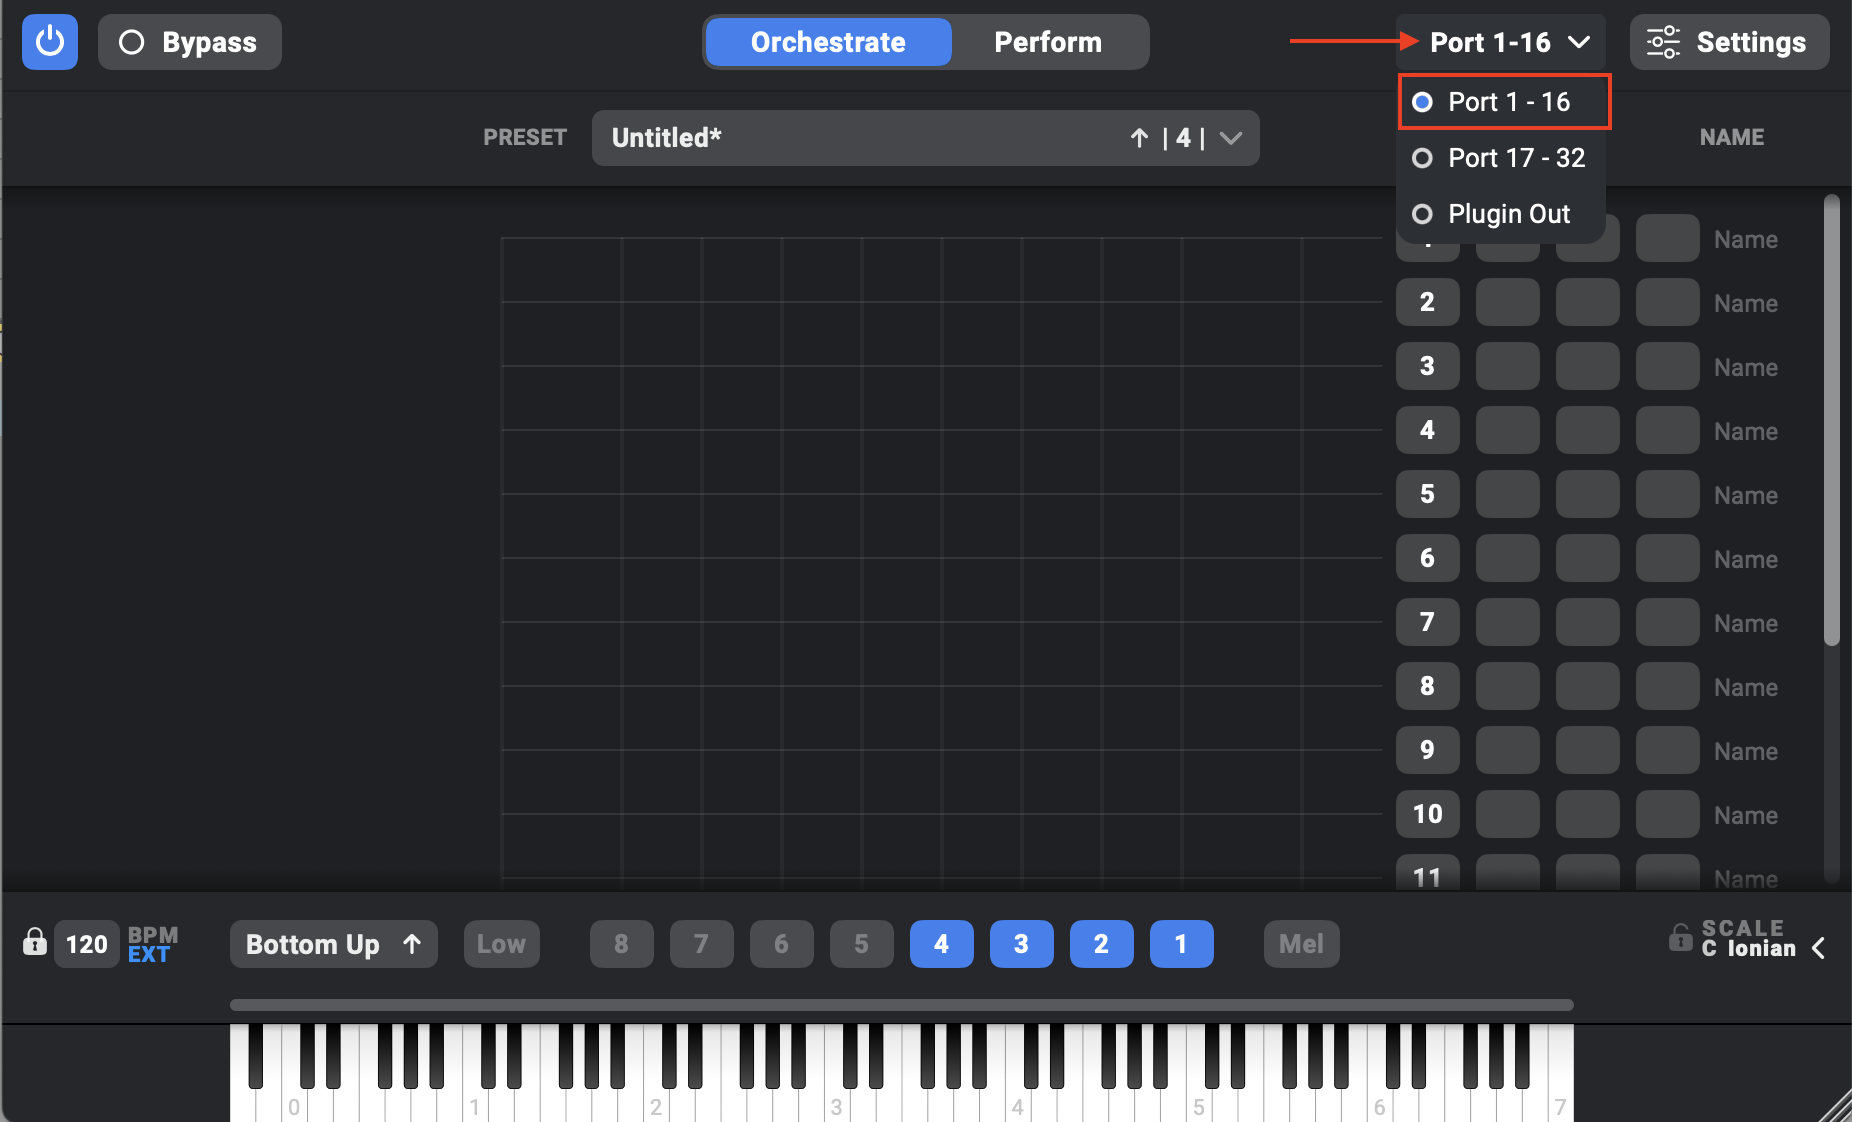Switch to the Perform tab
The image size is (1852, 1122).
[1047, 42]
